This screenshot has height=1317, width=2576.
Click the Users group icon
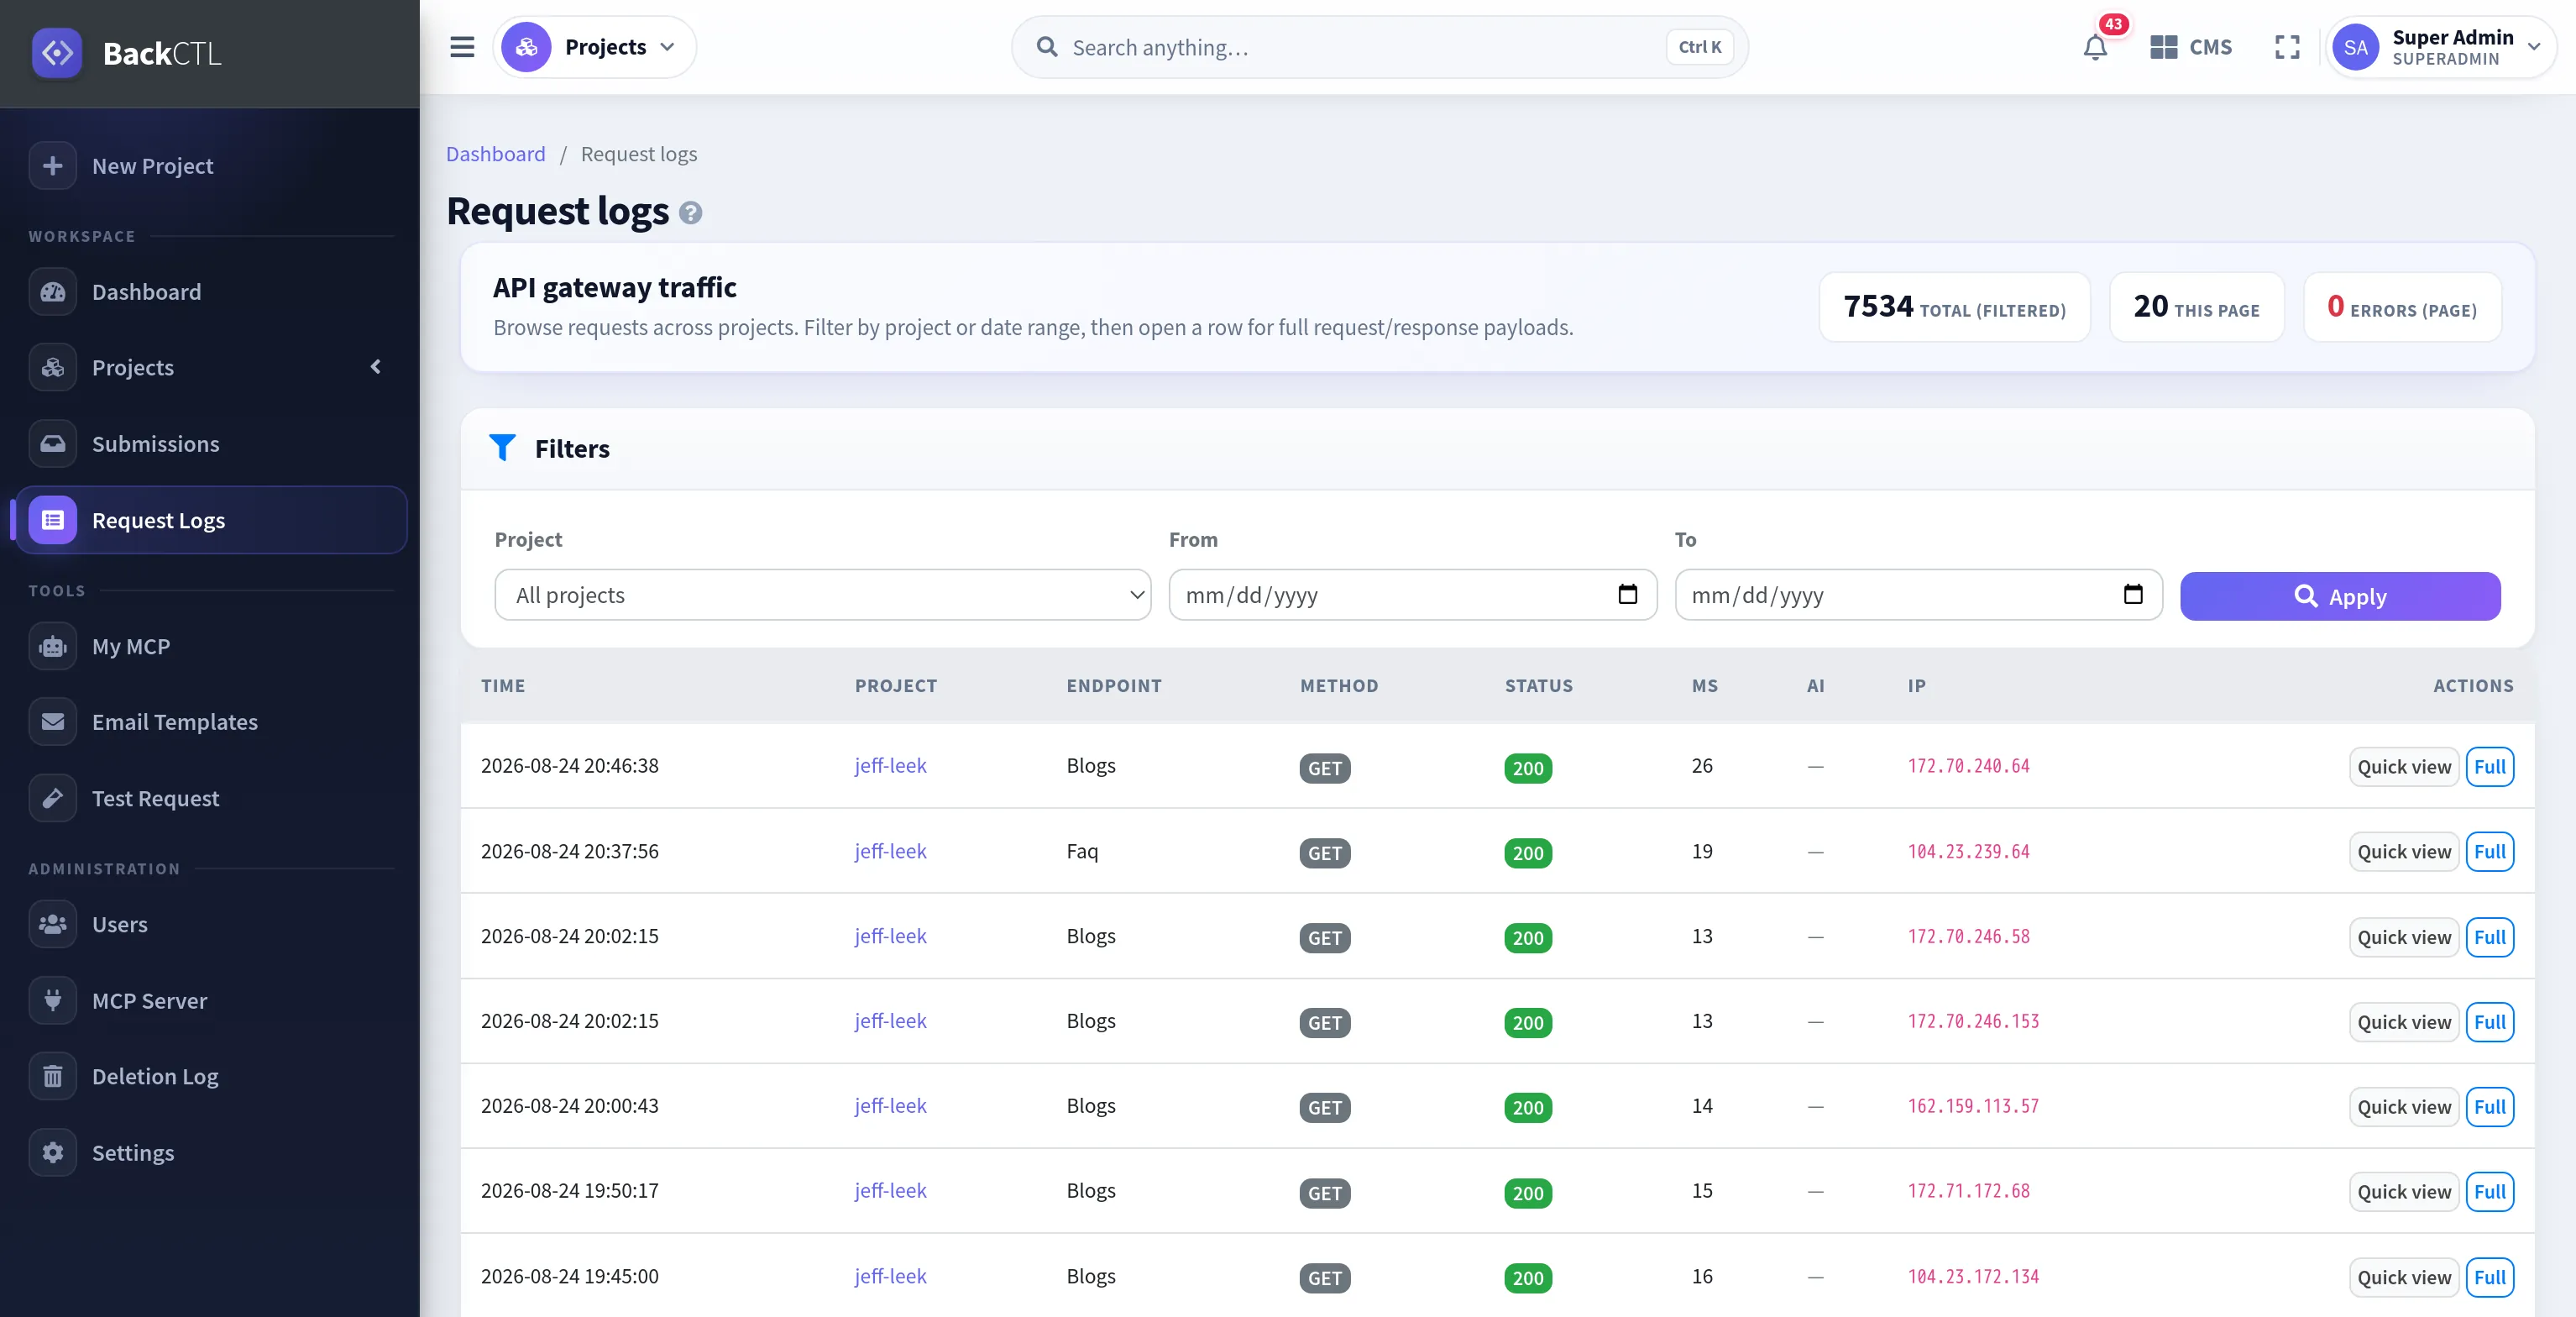click(x=53, y=924)
